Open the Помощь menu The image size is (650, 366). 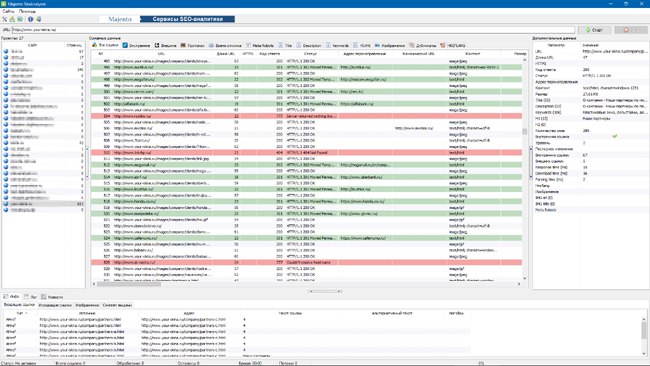(x=27, y=11)
